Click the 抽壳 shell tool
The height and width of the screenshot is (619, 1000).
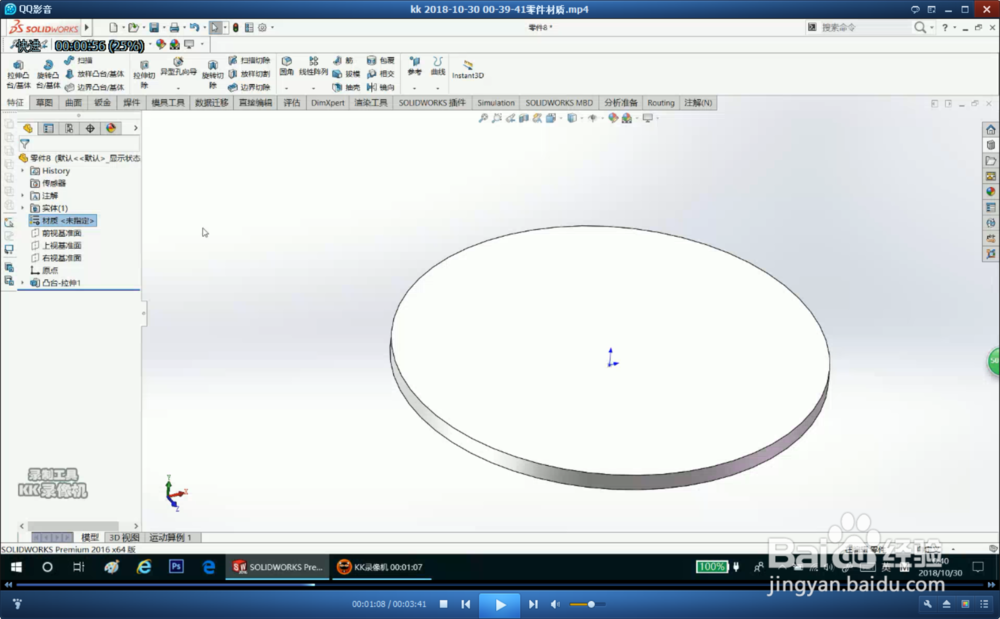point(346,87)
